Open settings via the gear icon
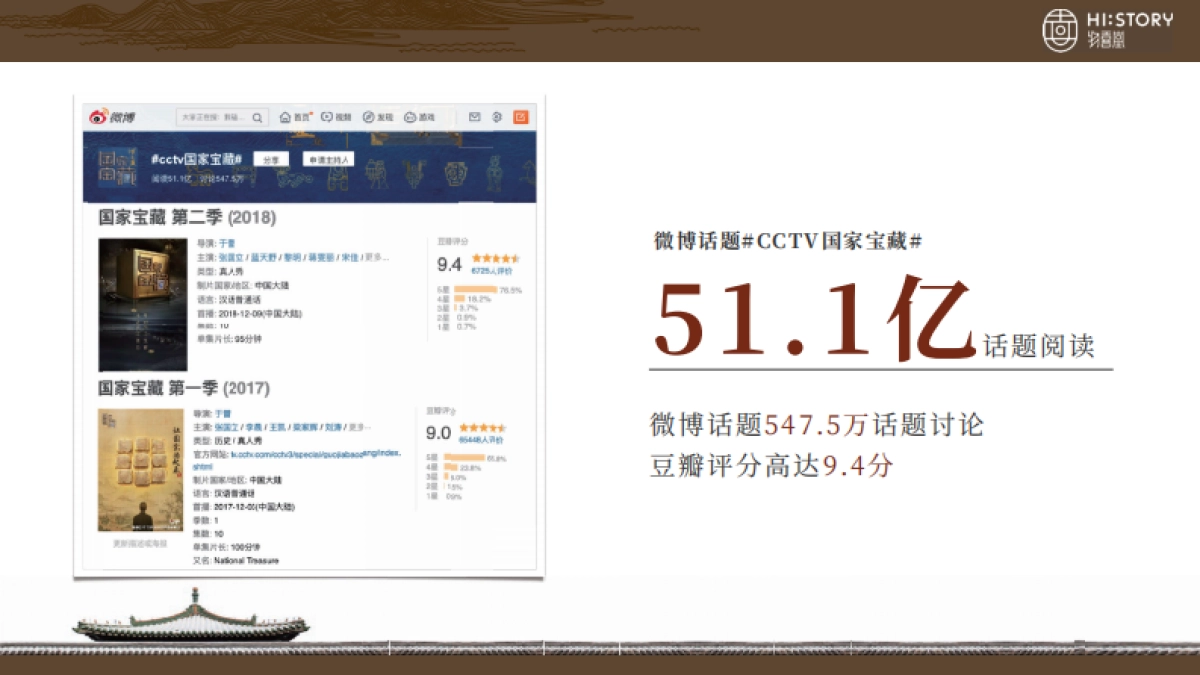This screenshot has height=675, width=1200. (x=495, y=118)
